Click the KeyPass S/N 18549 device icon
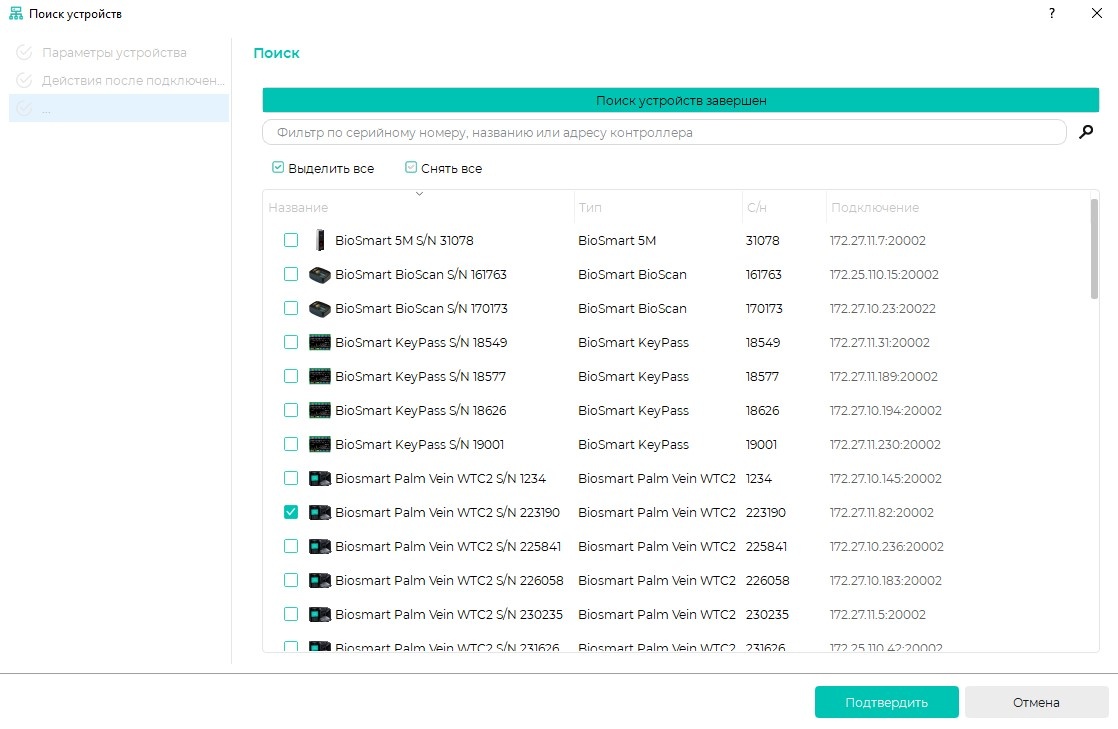 [319, 342]
